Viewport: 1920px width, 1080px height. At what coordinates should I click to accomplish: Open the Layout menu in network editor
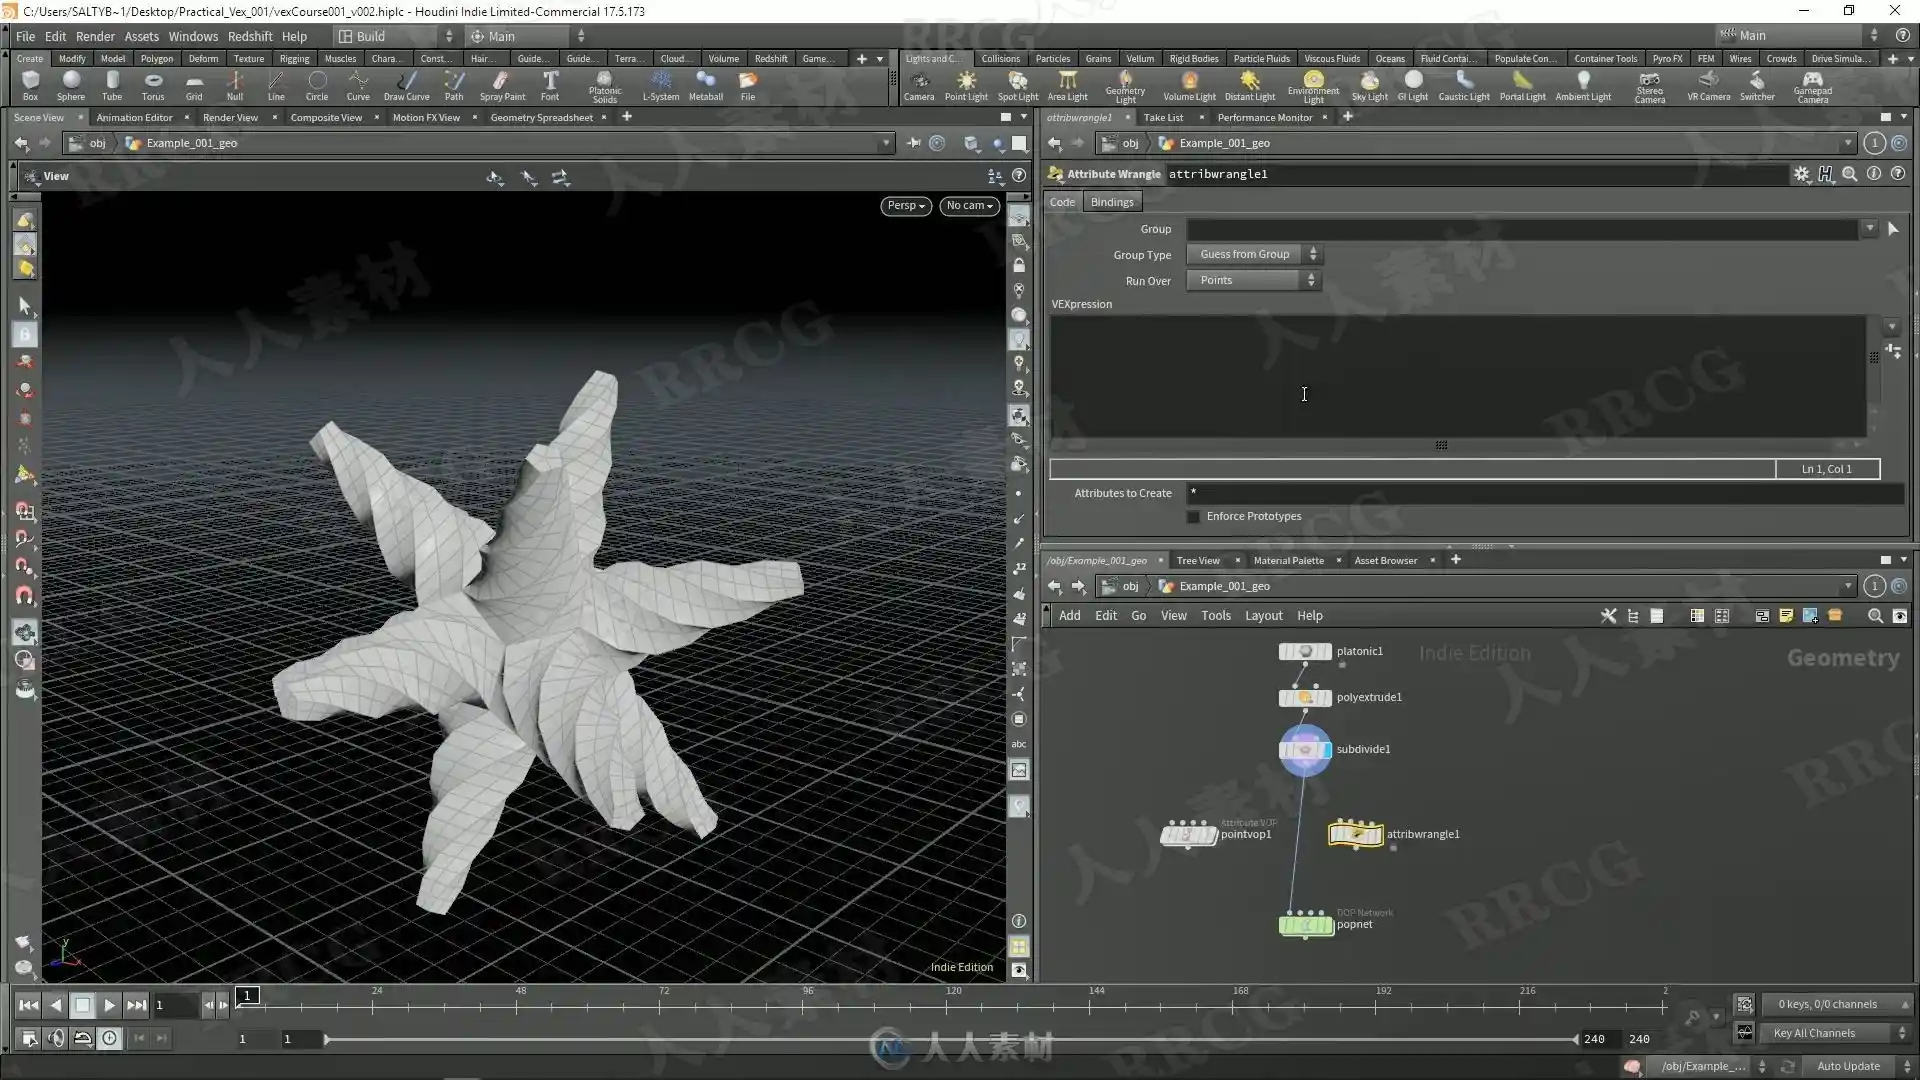click(1263, 616)
